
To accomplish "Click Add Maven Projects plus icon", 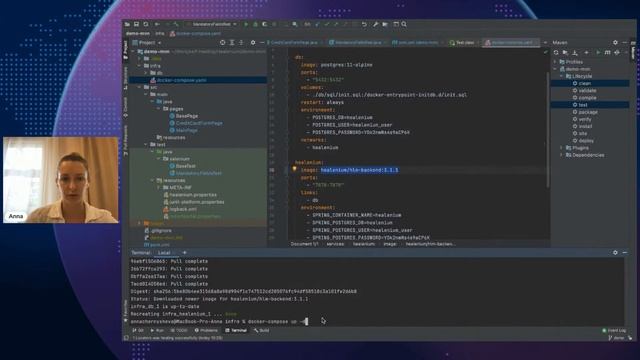I will [x=587, y=53].
